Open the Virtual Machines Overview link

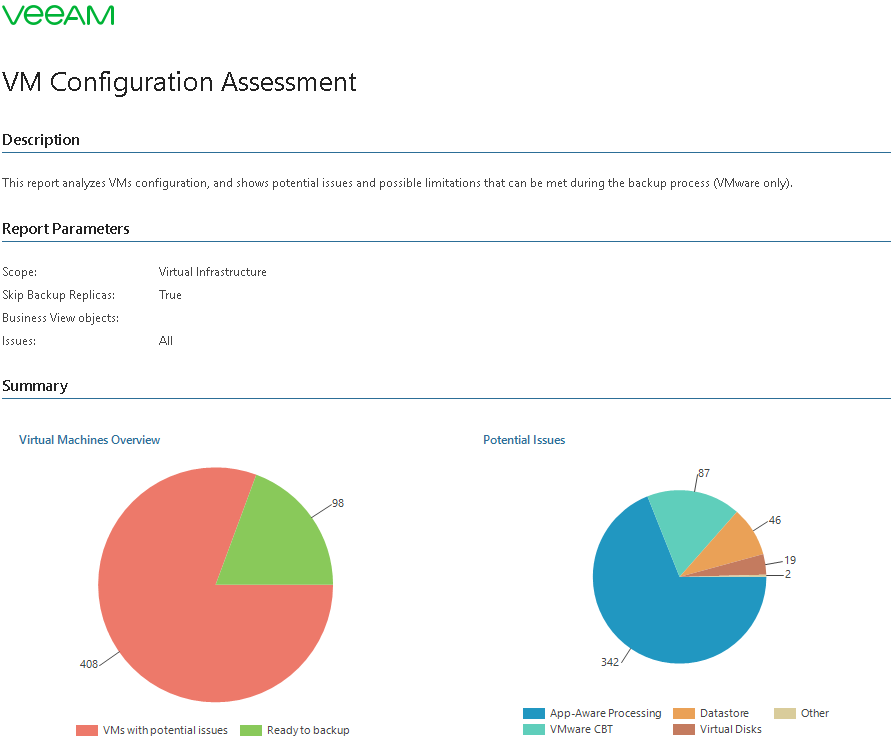[x=89, y=440]
